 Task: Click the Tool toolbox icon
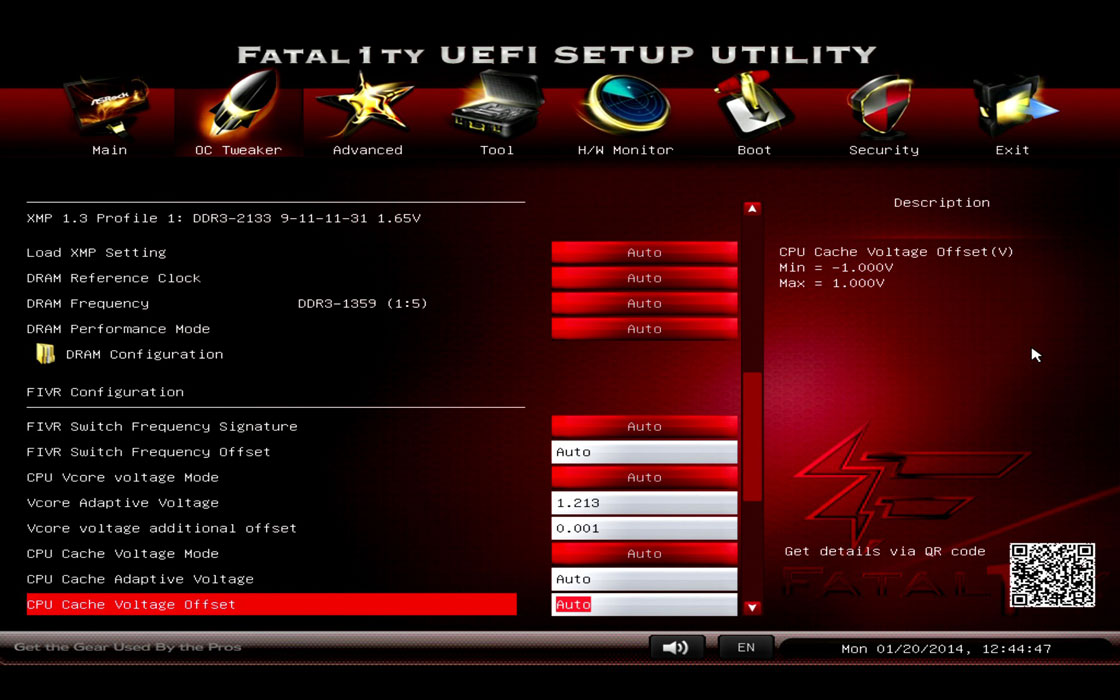point(496,108)
